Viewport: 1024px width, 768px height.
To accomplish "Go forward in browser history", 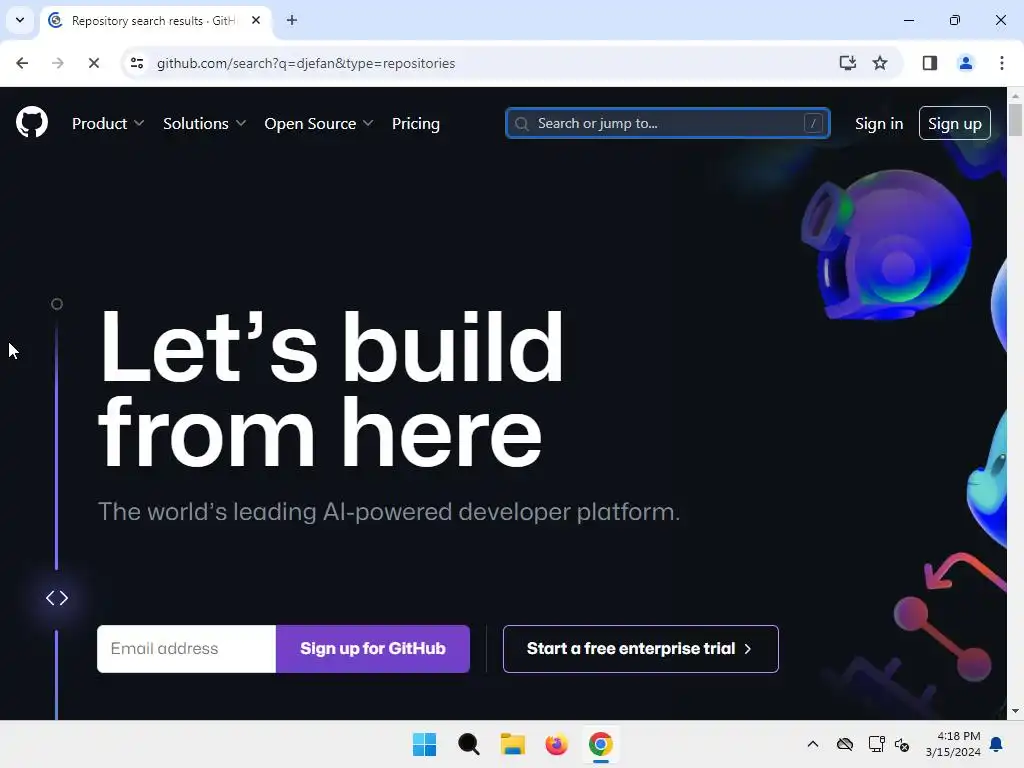I will click(x=58, y=63).
